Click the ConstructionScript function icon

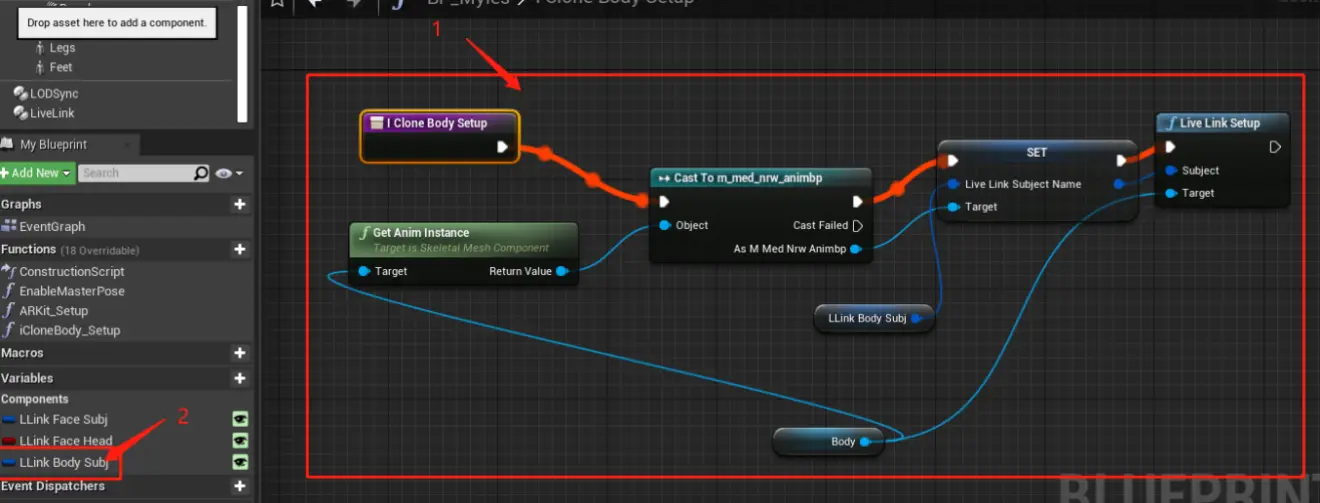[11, 271]
